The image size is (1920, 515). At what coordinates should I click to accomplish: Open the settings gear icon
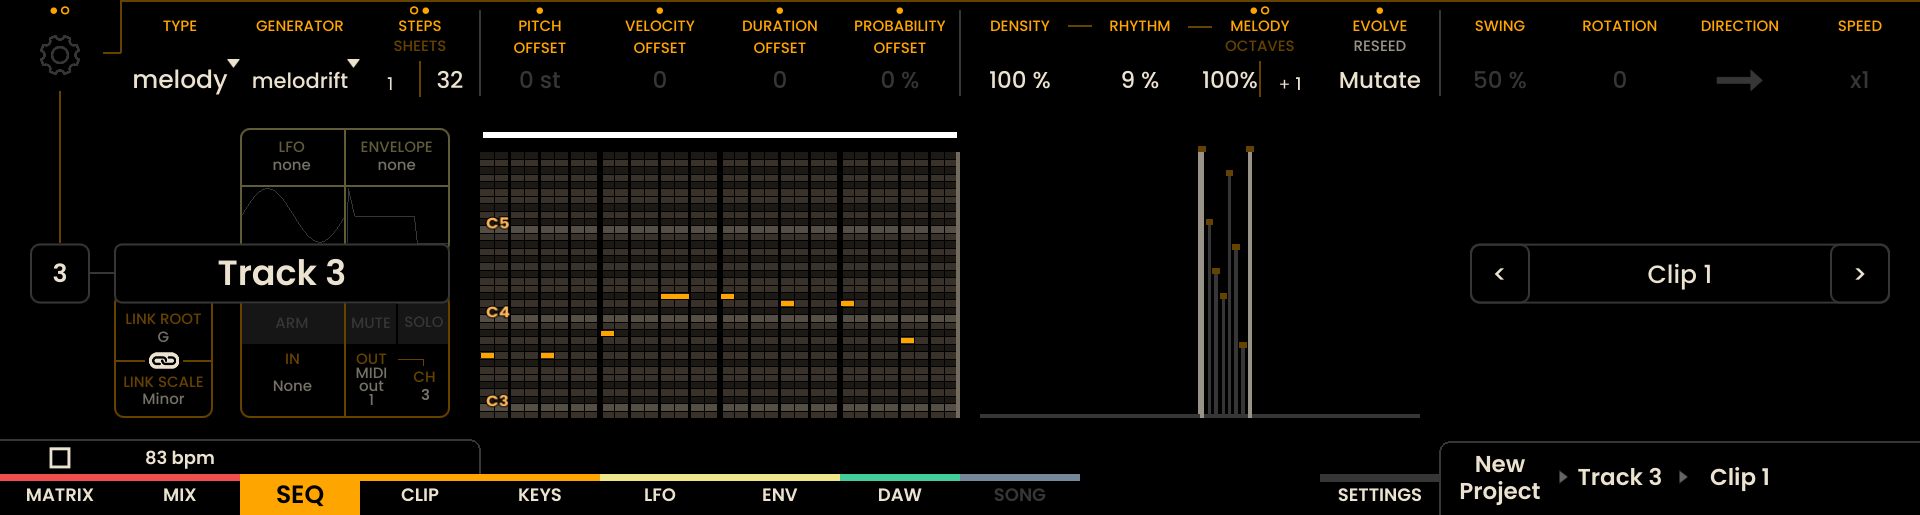[x=60, y=55]
